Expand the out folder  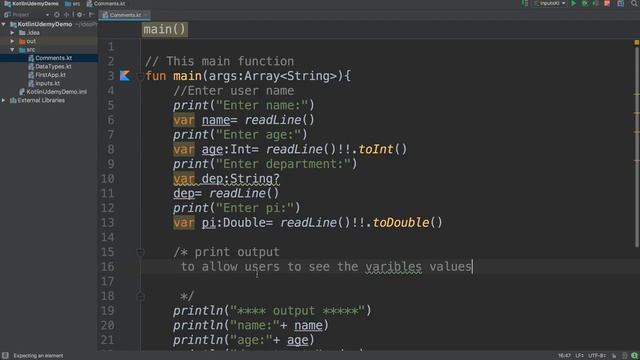[12, 41]
